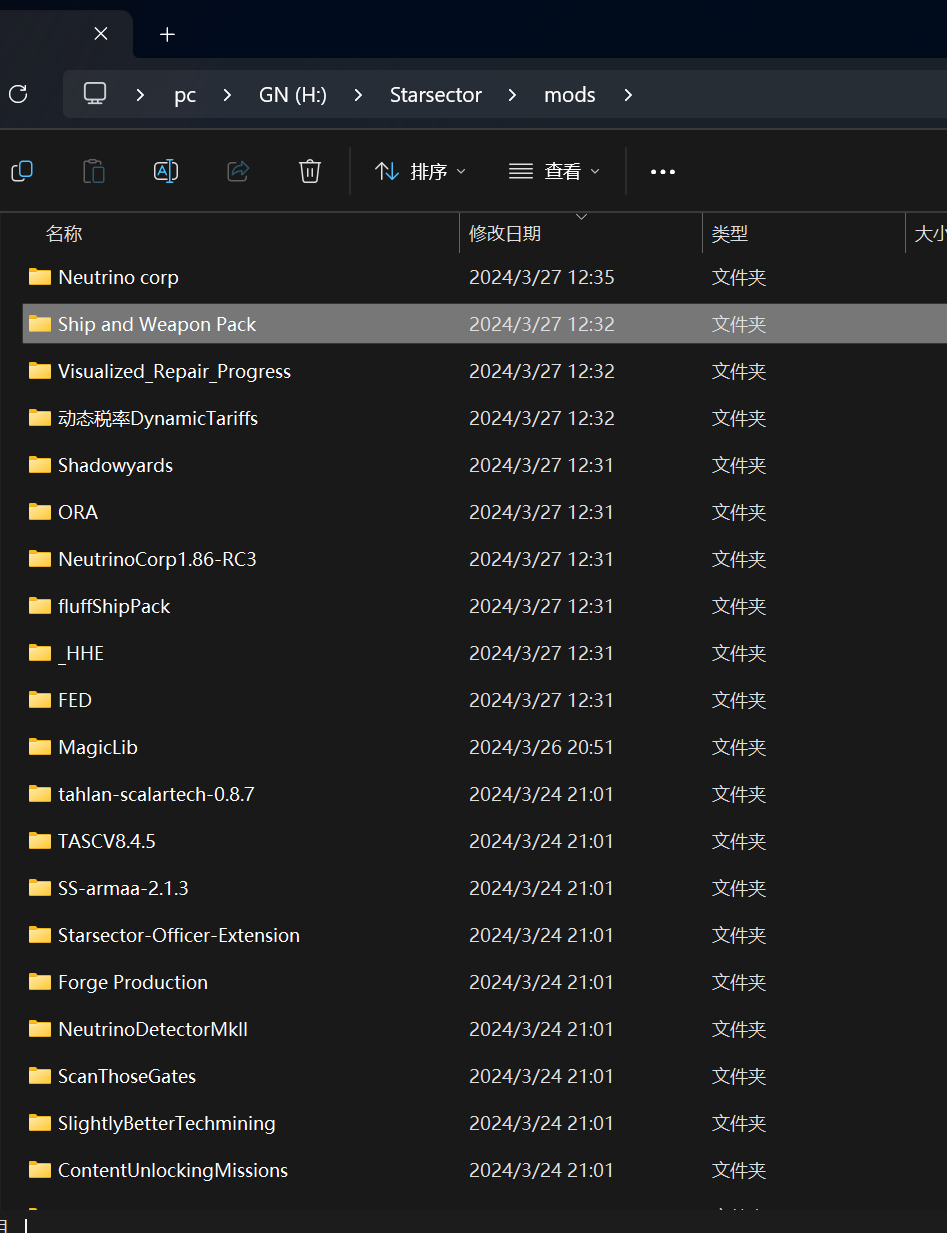
Task: Open a new tab with the plus button
Action: [x=167, y=34]
